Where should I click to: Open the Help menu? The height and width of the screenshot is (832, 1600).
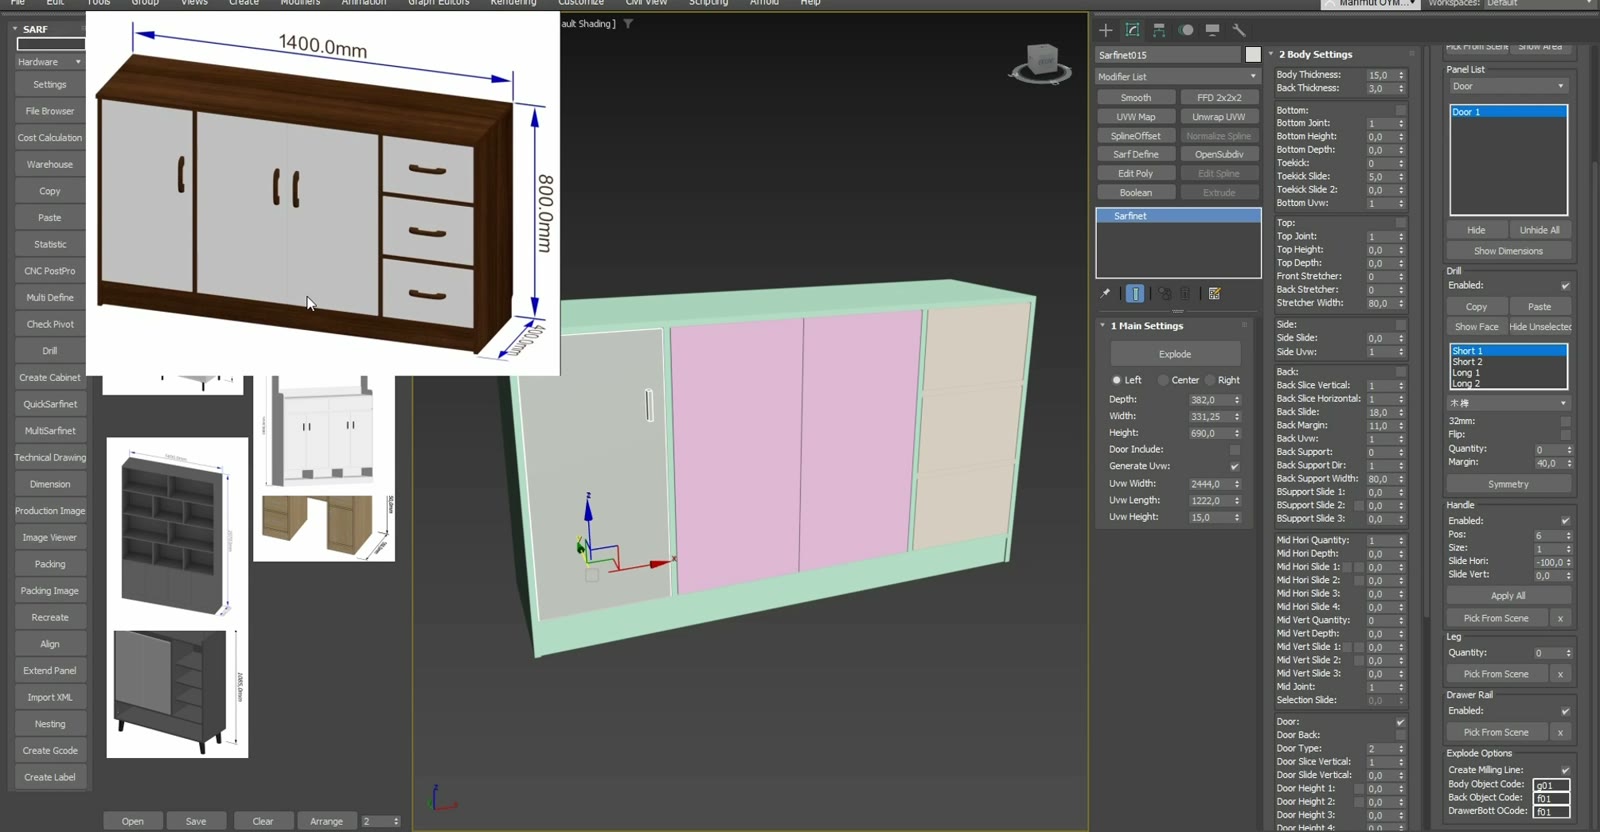coord(810,3)
